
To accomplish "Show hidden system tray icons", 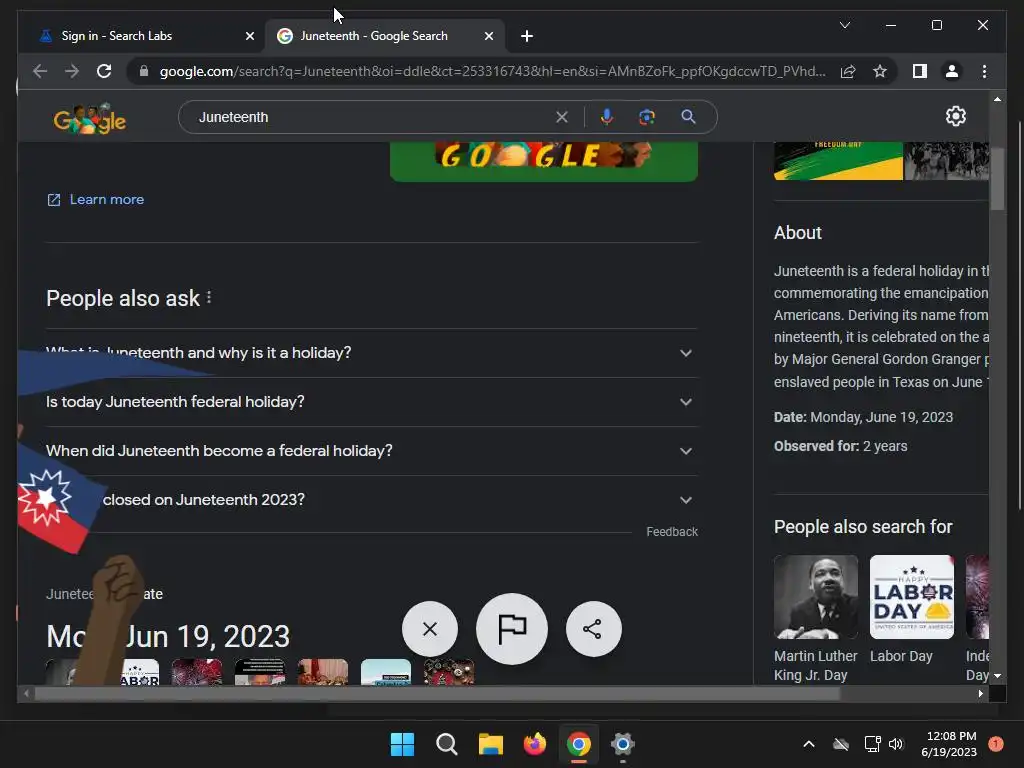I will click(x=808, y=744).
